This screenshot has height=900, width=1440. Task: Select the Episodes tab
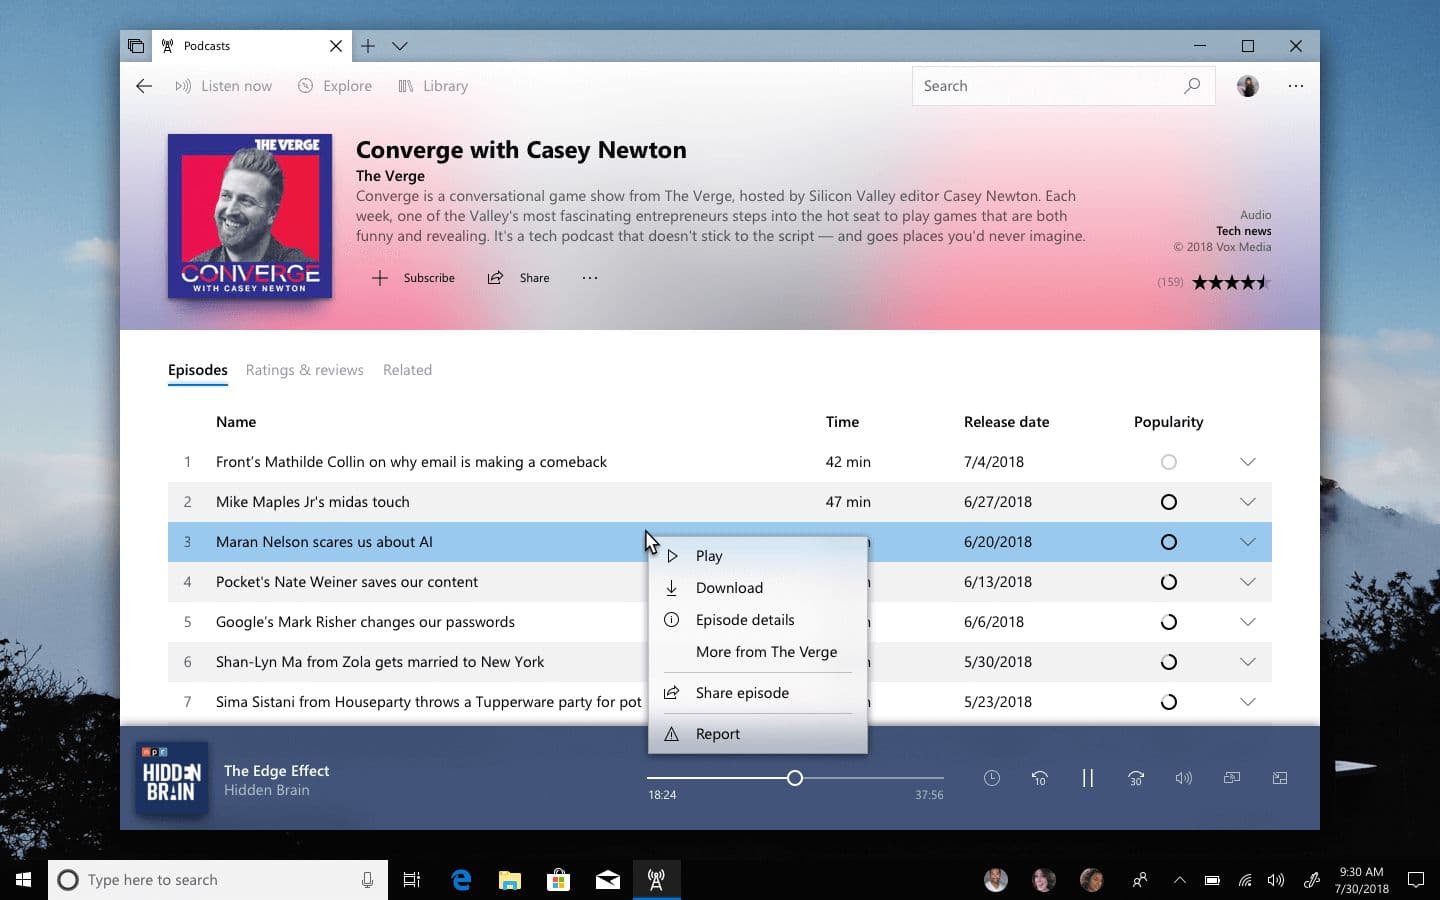tap(198, 370)
